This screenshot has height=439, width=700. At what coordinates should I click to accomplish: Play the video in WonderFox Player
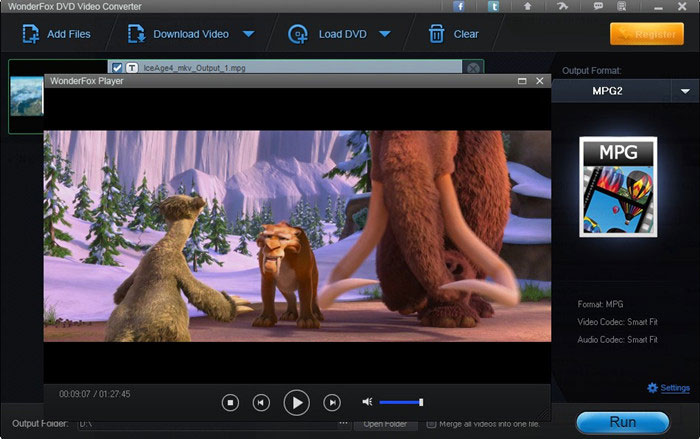pos(296,403)
